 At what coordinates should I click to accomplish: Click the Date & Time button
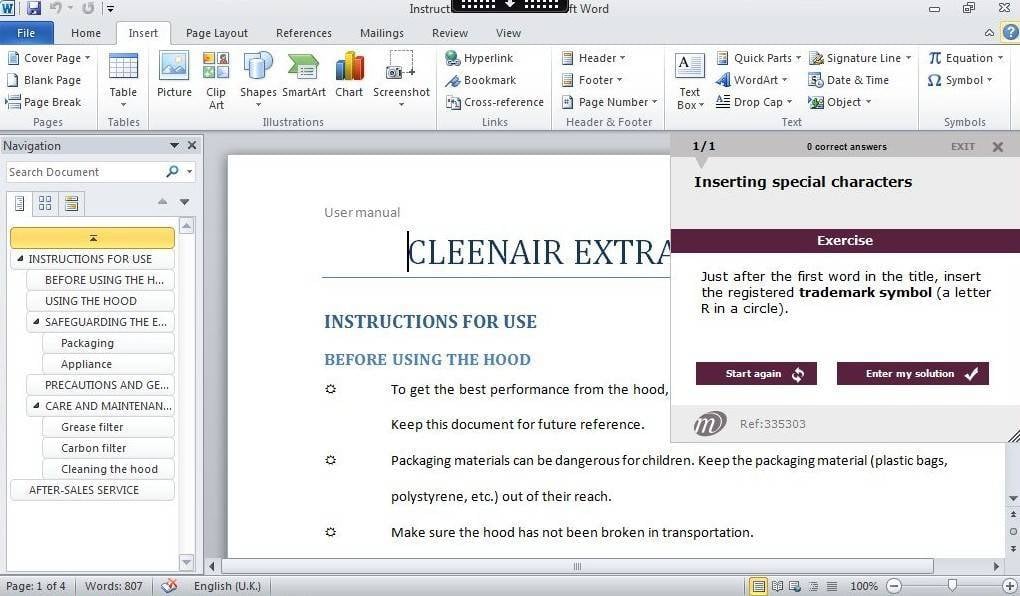coord(848,80)
